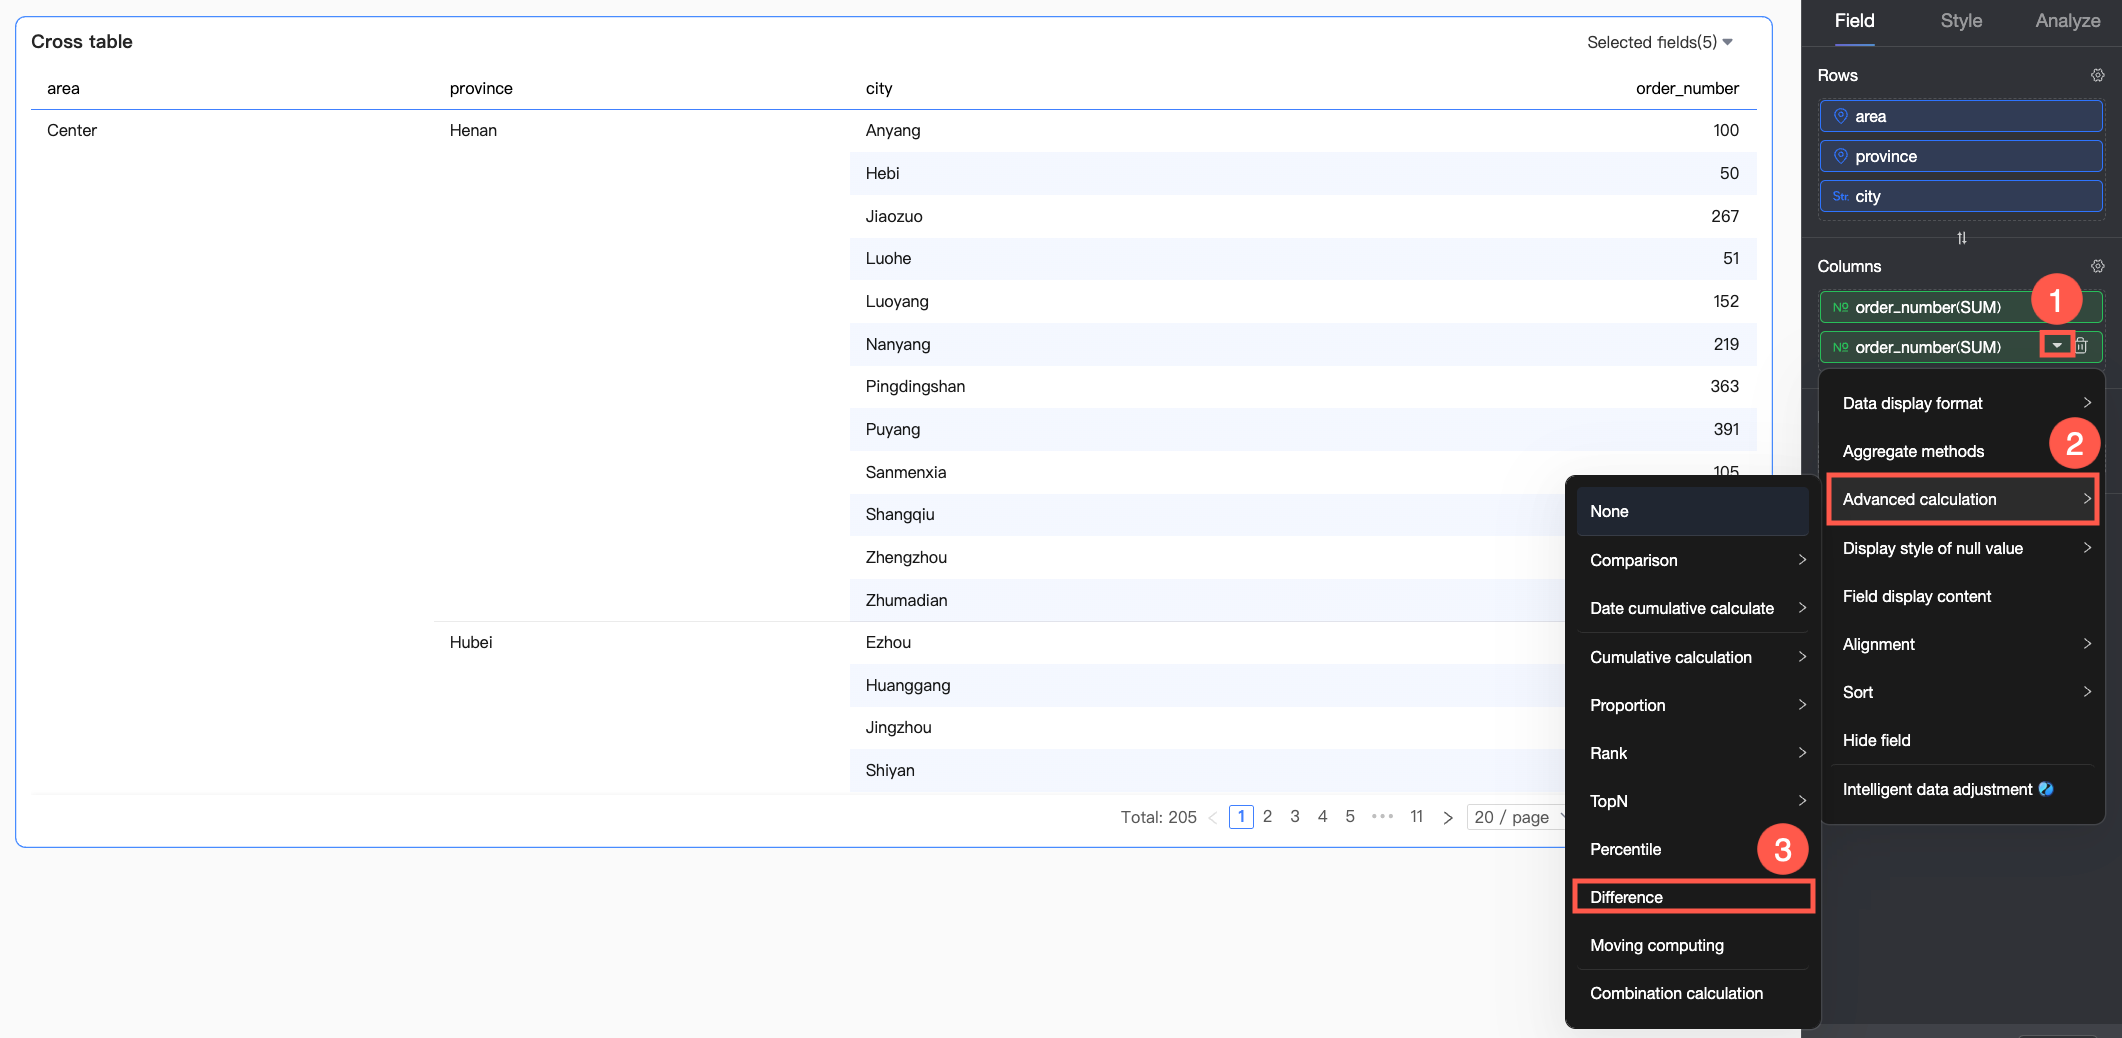Go to page 5

click(1350, 817)
